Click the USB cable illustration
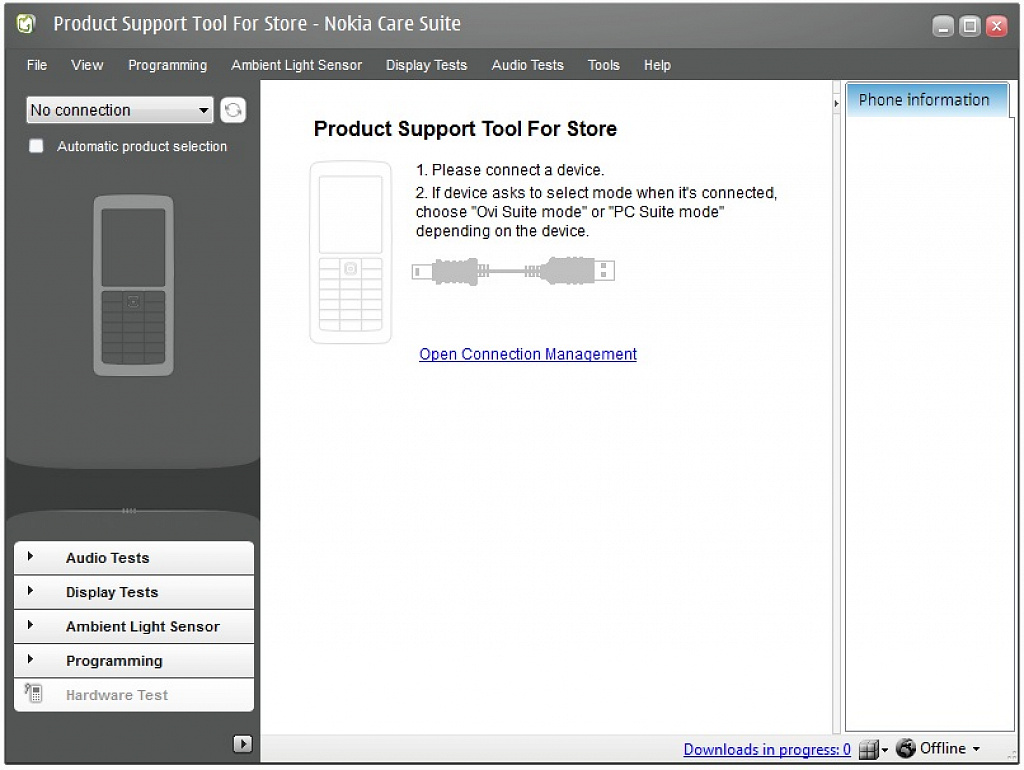Image resolution: width=1024 pixels, height=770 pixels. coord(513,271)
